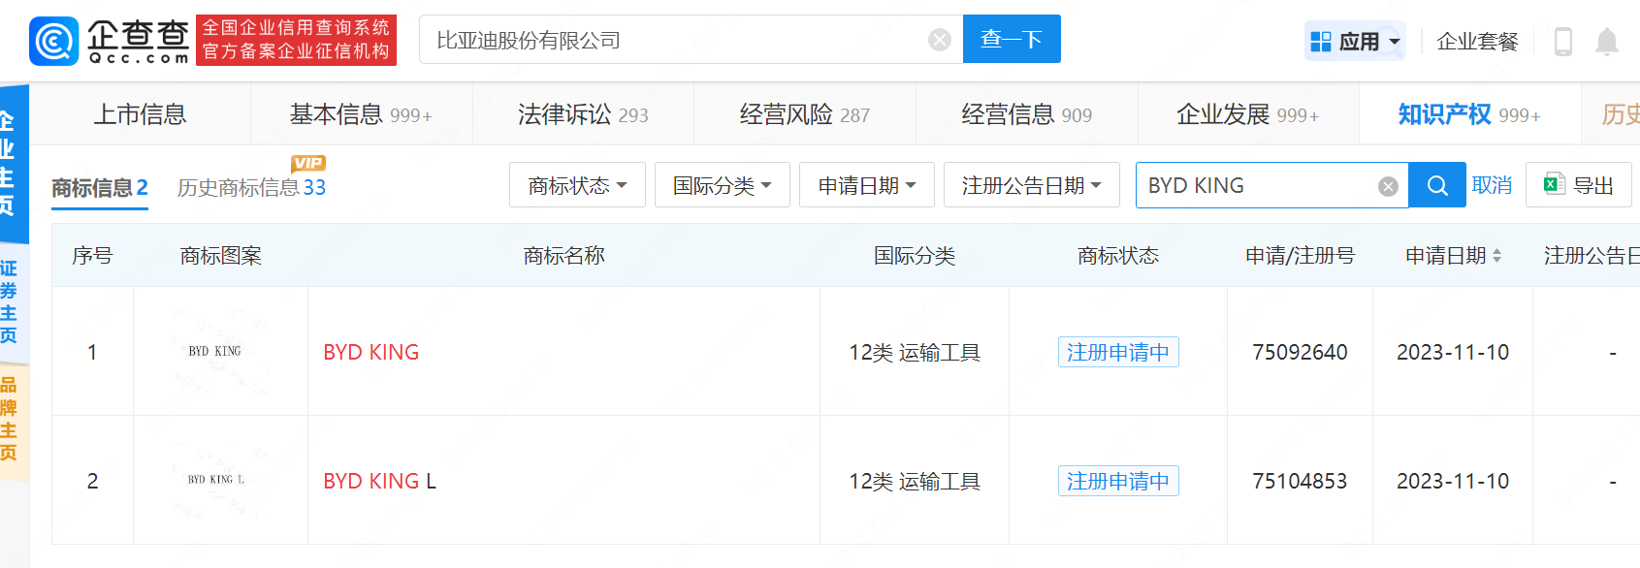Select 历史商标信息 sub-tab
Screen dimensions: 1640x568
pos(251,187)
